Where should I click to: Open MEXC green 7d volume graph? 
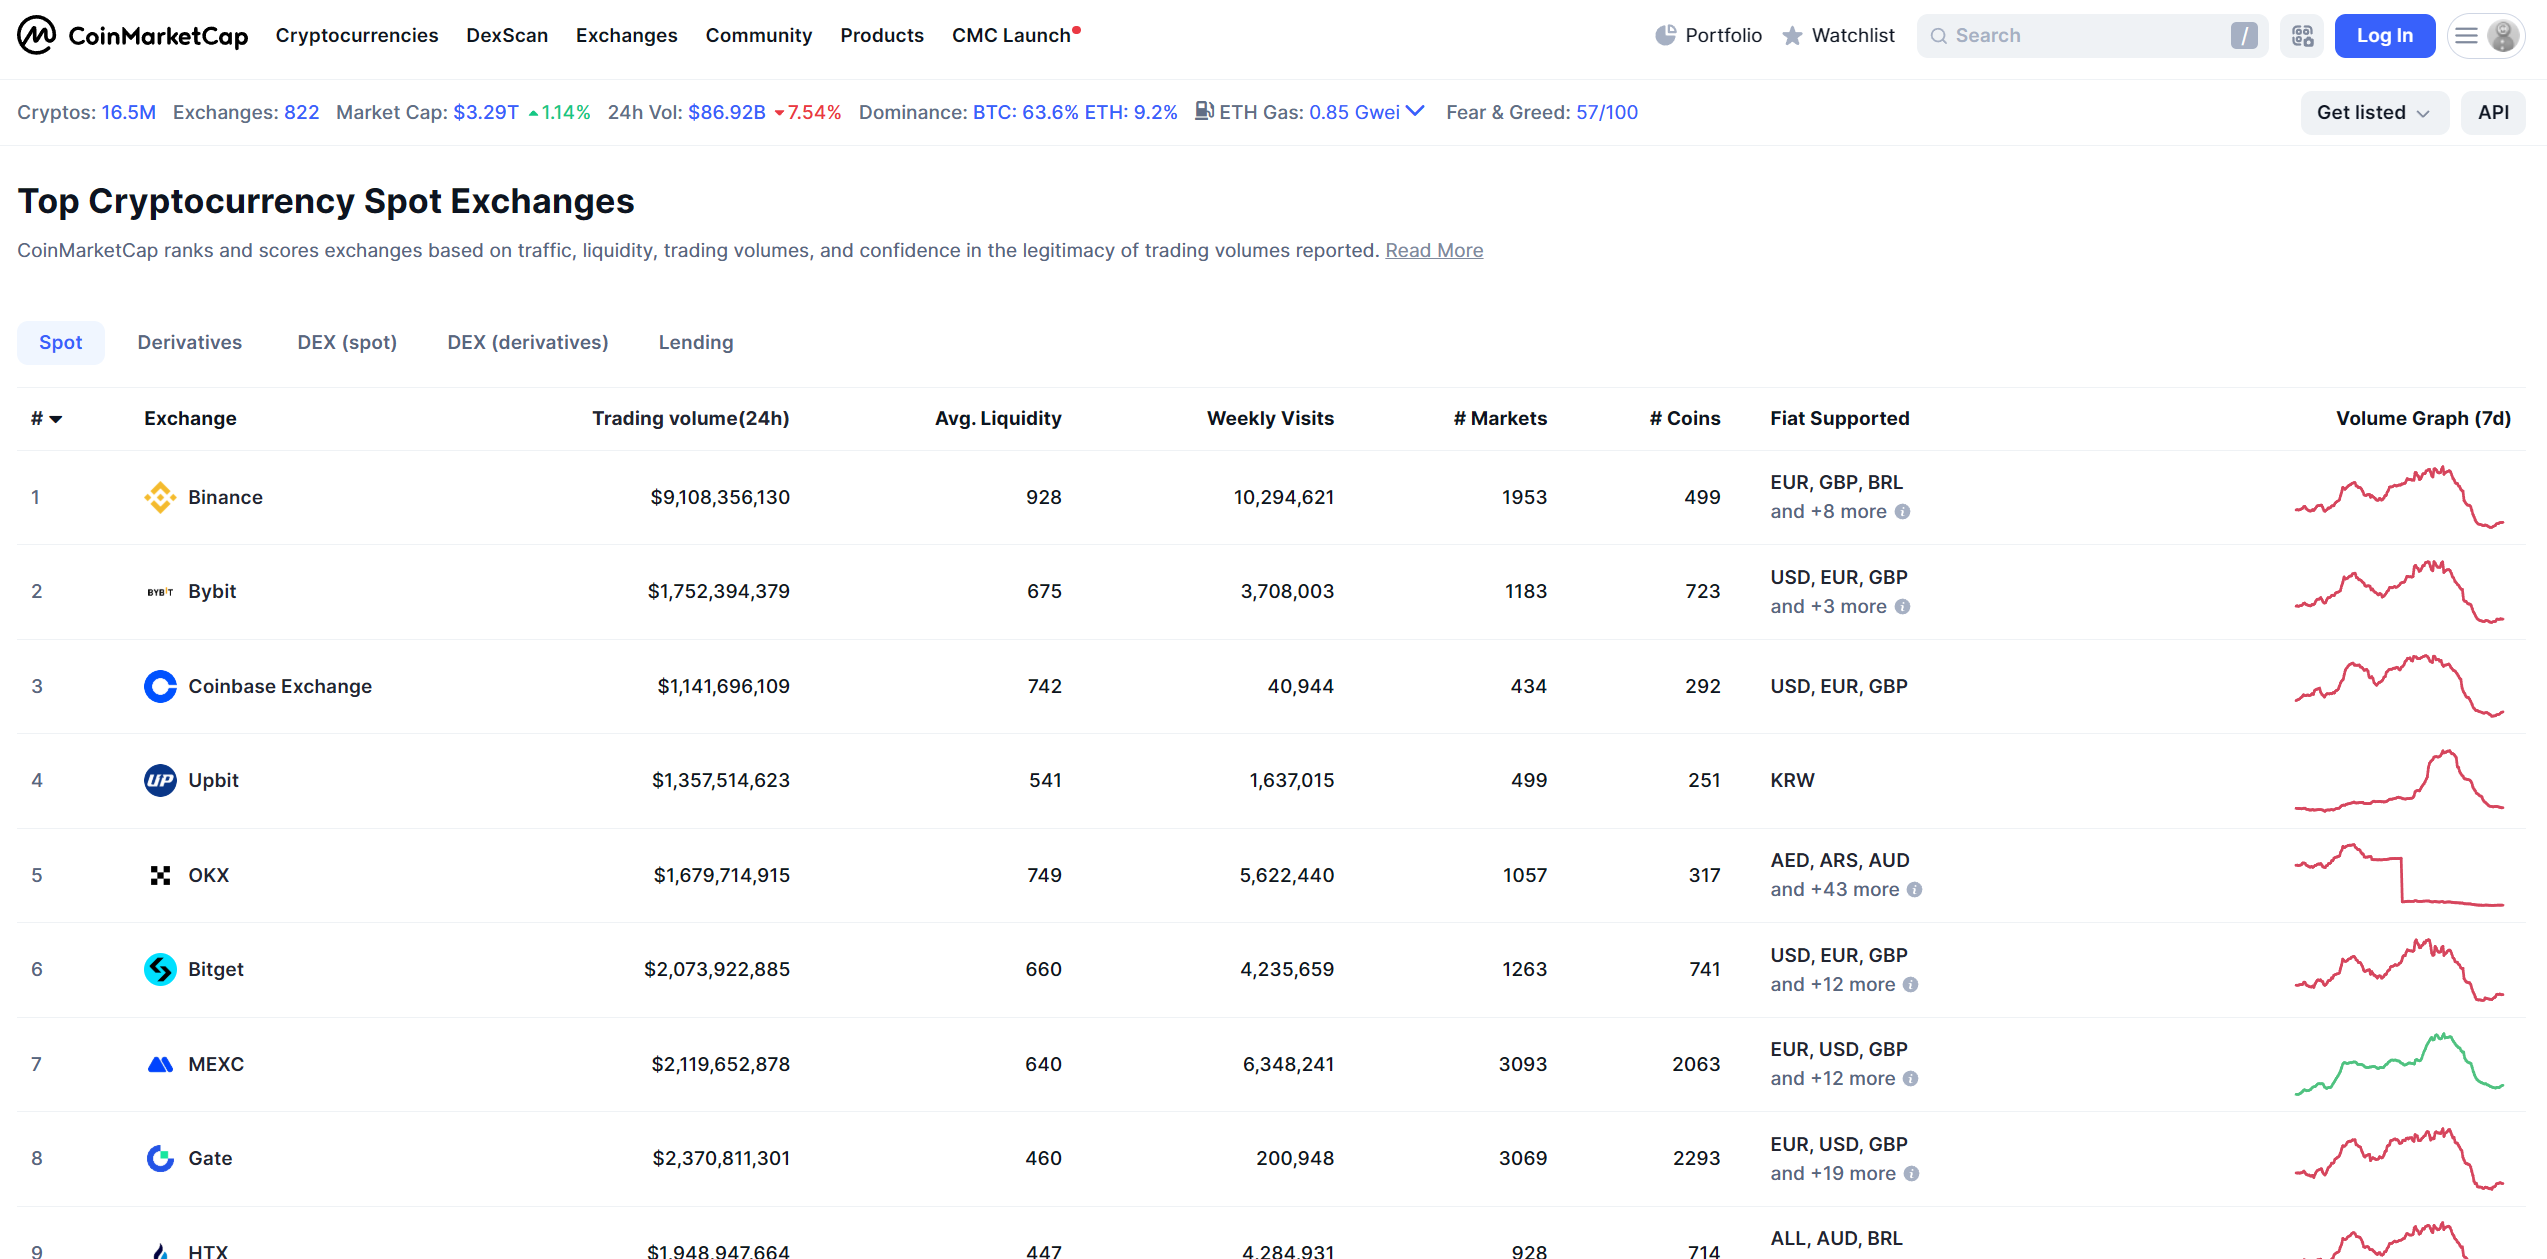[x=2398, y=1064]
